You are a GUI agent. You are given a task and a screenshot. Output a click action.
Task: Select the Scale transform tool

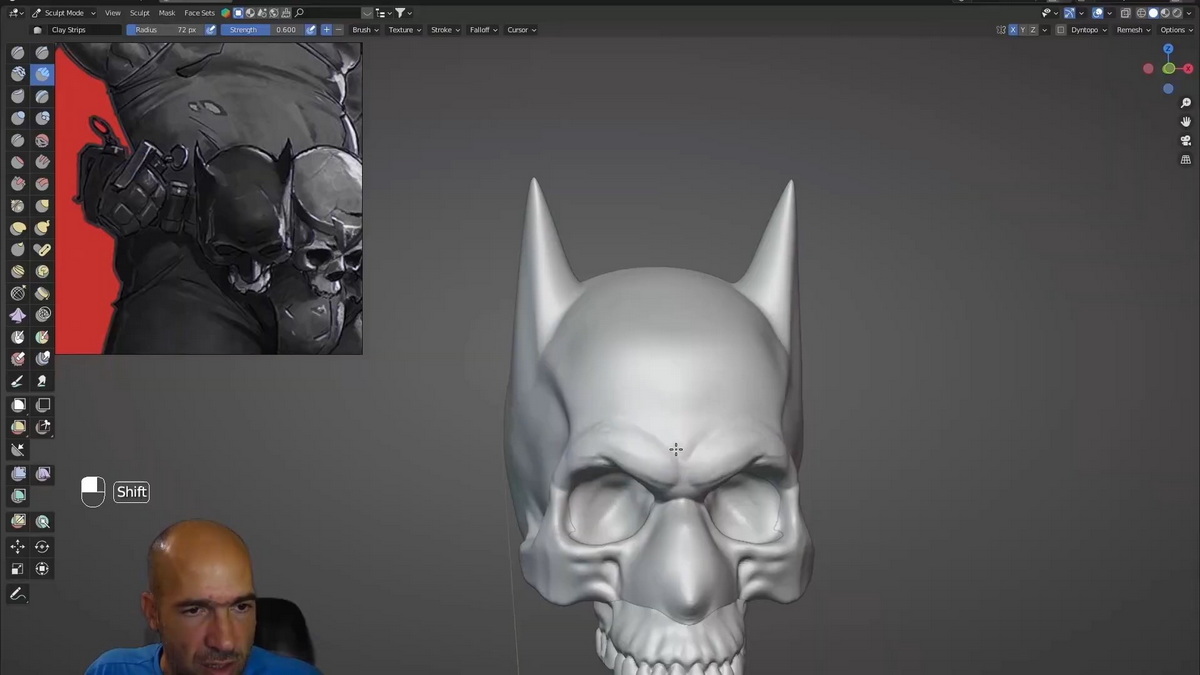[x=18, y=569]
